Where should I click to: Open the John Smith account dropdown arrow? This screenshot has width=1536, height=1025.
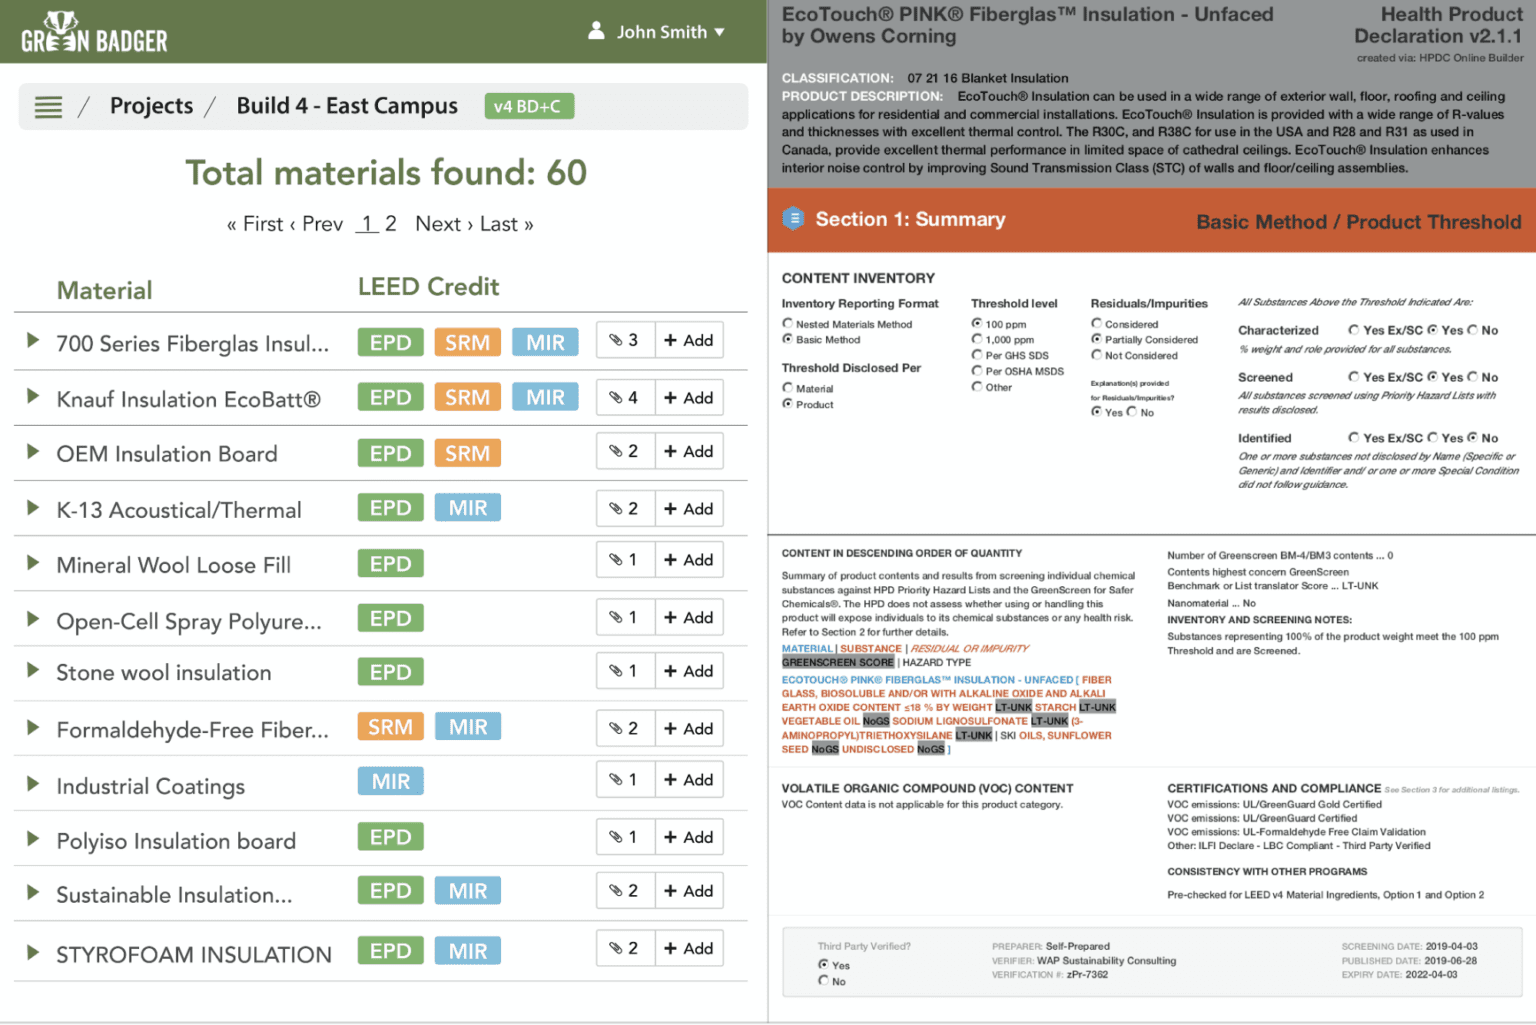[x=719, y=32]
